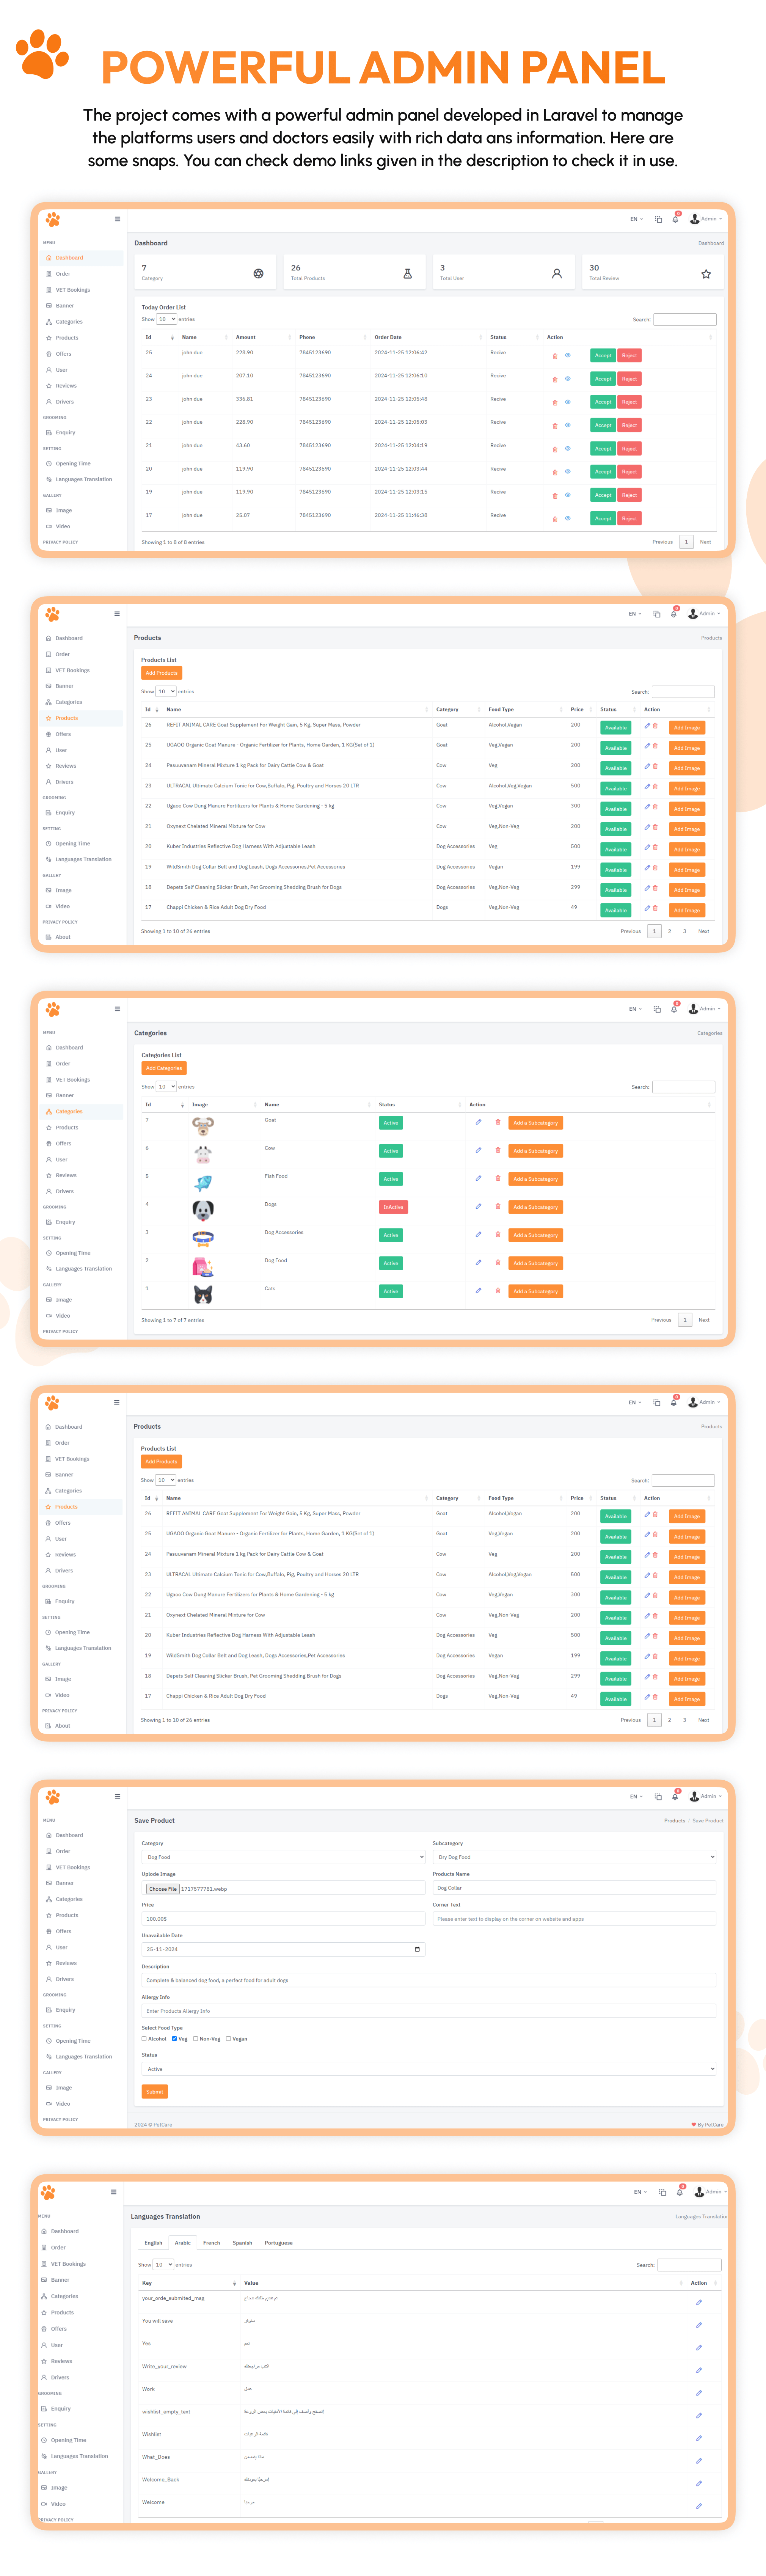Click trash icon for Cow category row
The image size is (766, 2576).
click(x=498, y=1150)
